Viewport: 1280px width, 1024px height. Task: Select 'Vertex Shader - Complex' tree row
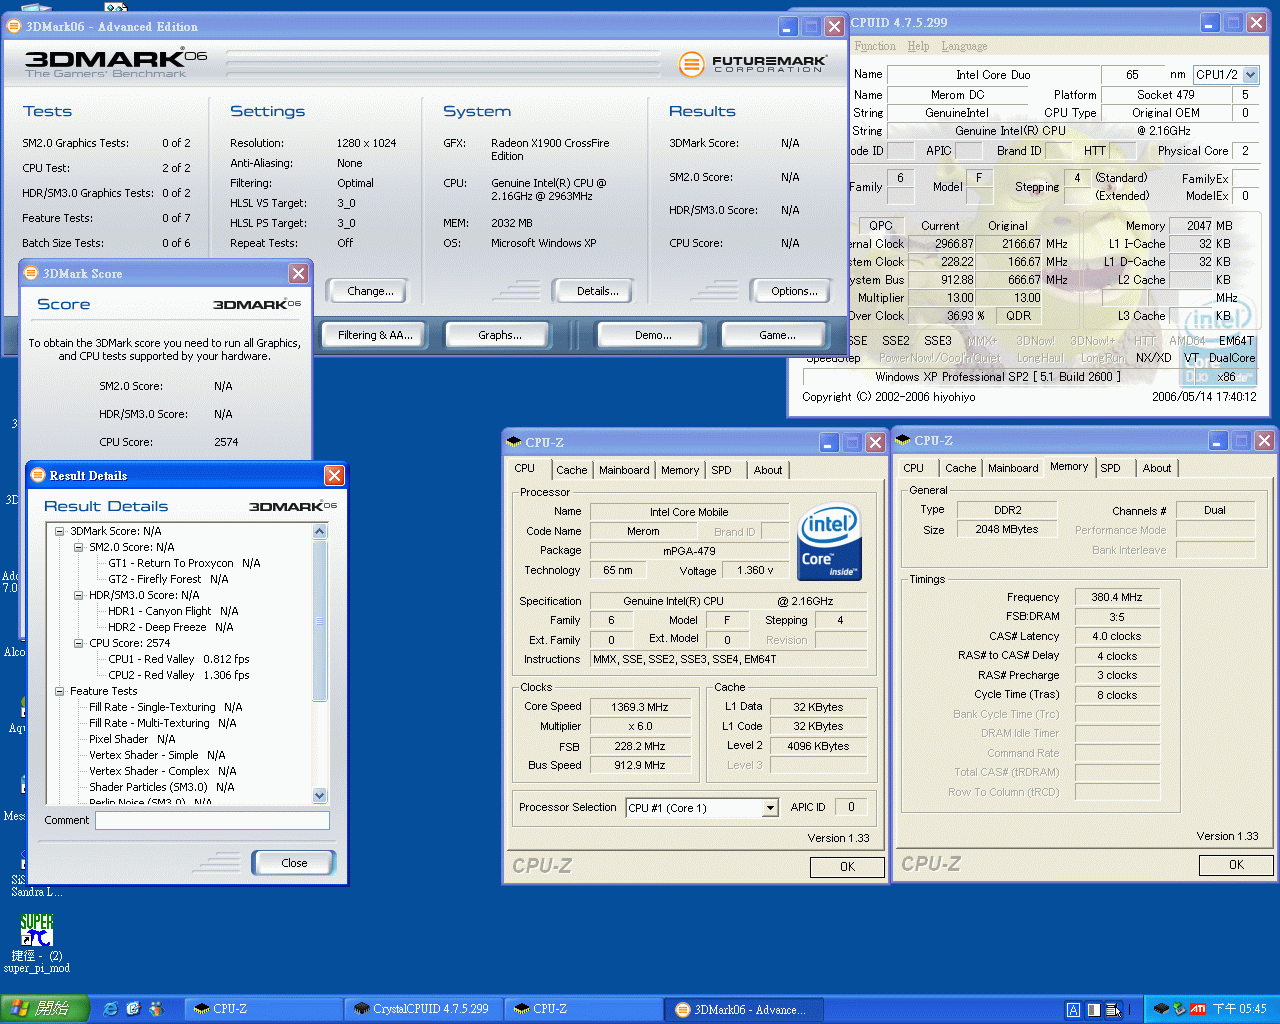[x=162, y=771]
